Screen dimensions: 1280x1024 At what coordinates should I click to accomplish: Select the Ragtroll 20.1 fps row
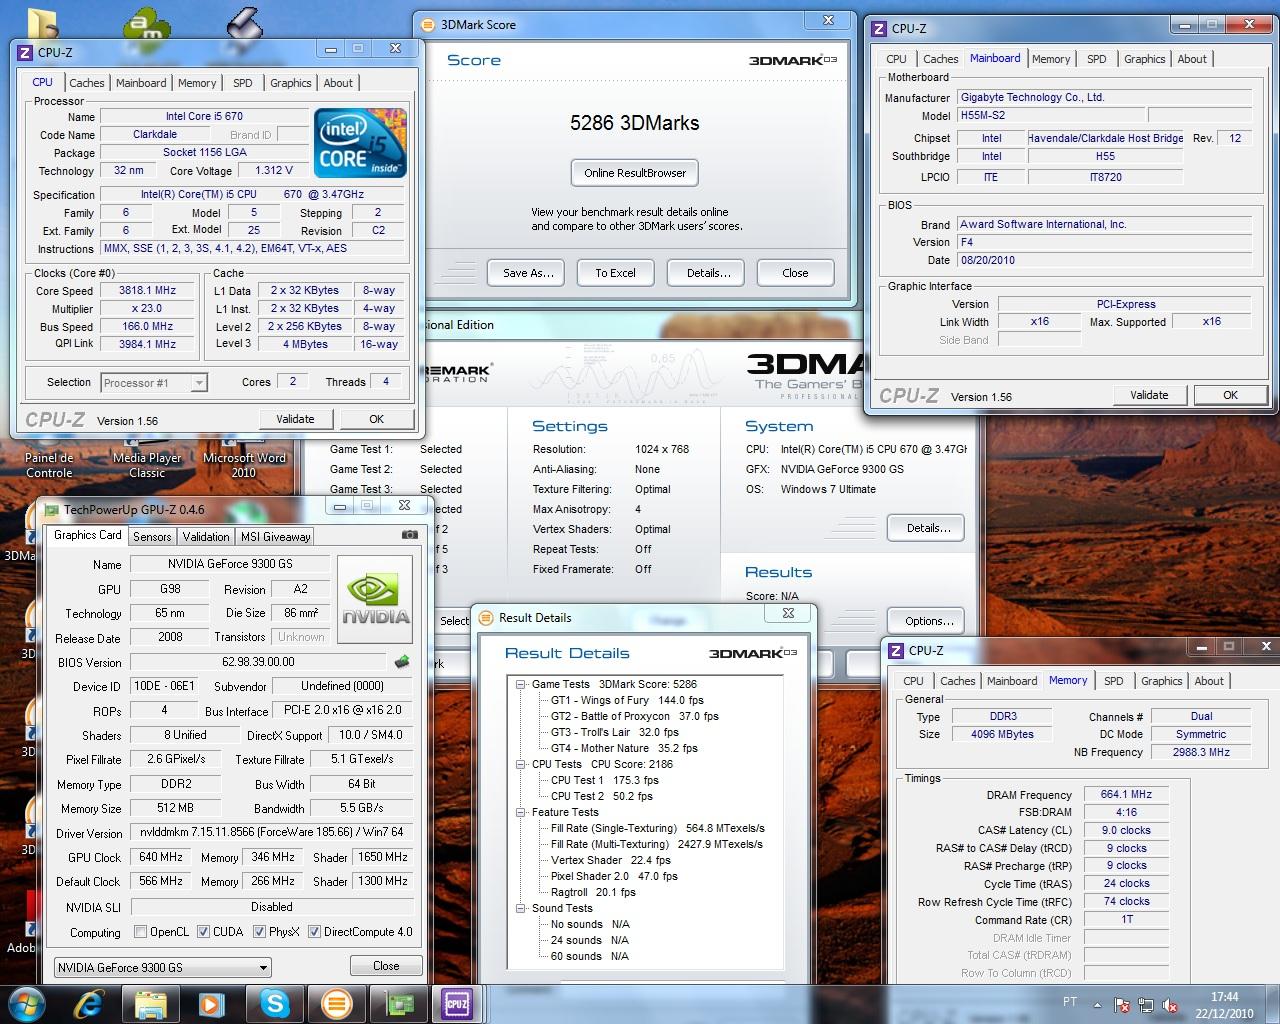[x=593, y=893]
